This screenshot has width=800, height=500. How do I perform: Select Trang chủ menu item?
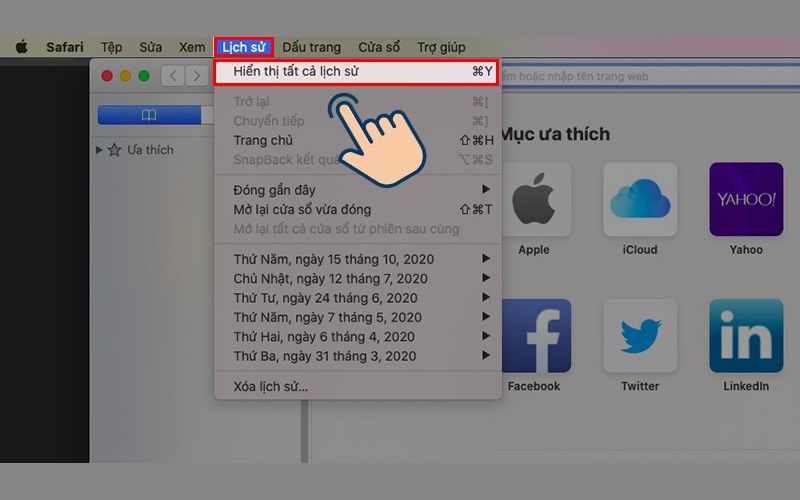[x=263, y=140]
